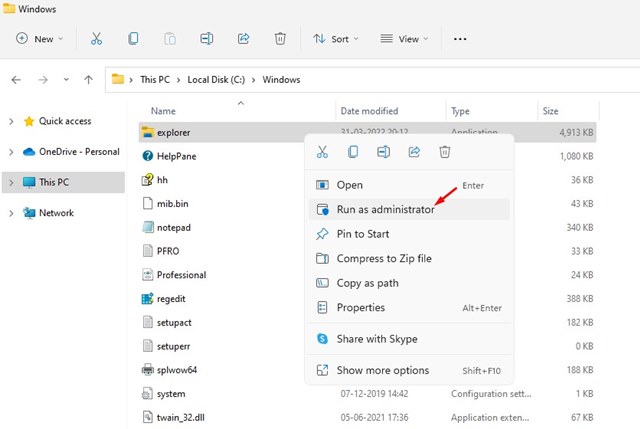
Task: Select the setupact file
Action: click(x=174, y=322)
